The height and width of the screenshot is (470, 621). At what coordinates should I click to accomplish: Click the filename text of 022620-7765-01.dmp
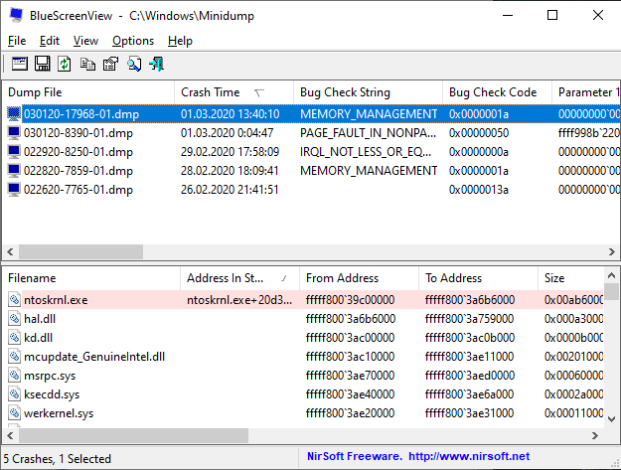78,190
